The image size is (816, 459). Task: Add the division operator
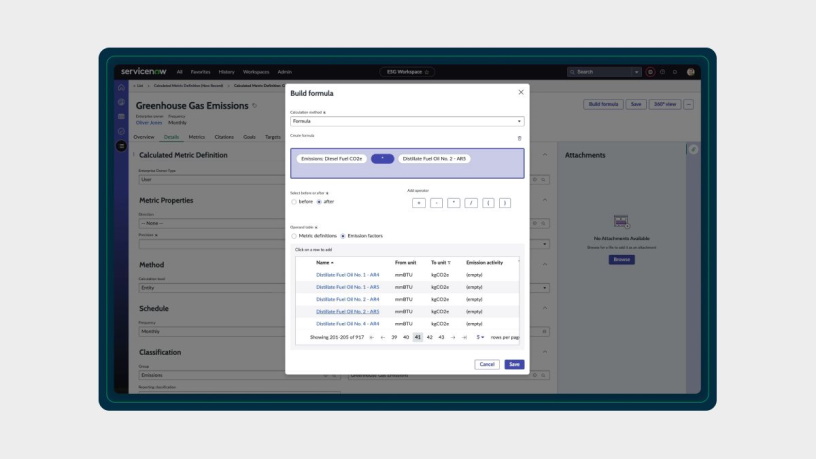[x=471, y=202]
